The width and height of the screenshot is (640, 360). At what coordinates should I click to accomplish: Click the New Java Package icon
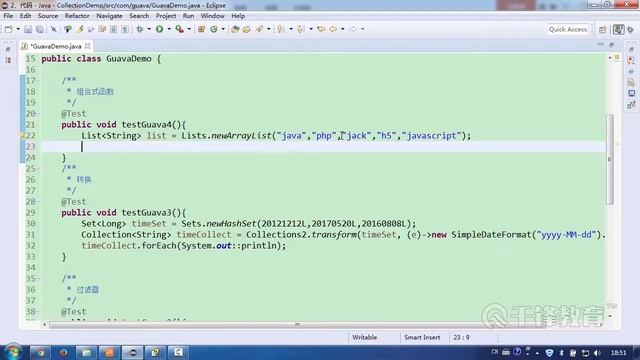pyautogui.click(x=201, y=29)
